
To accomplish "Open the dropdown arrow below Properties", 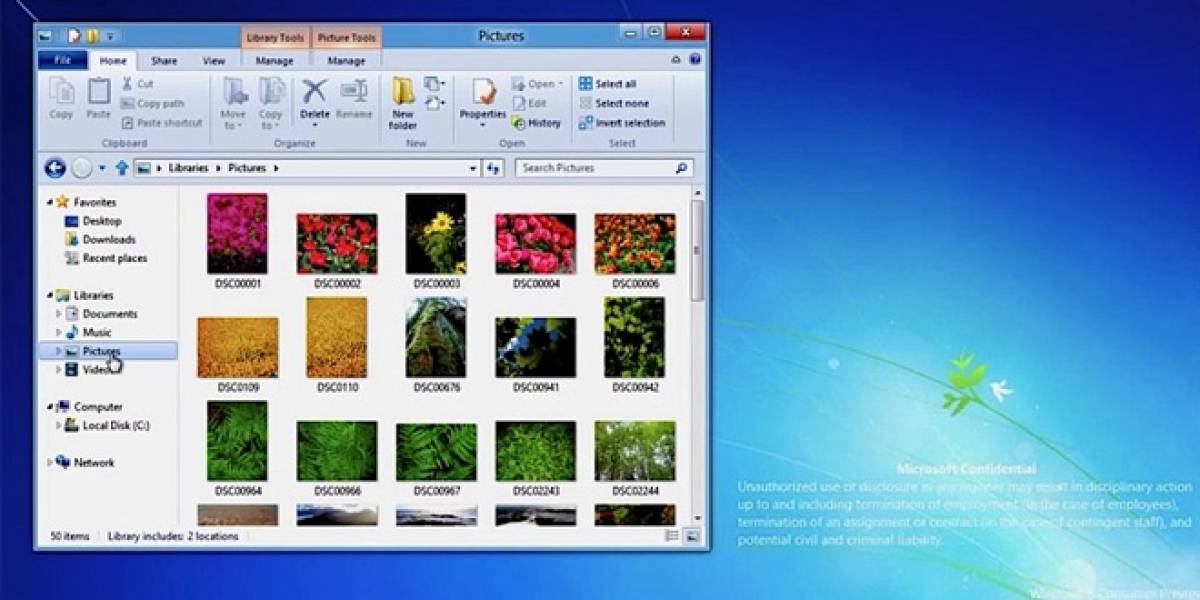I will [x=483, y=125].
